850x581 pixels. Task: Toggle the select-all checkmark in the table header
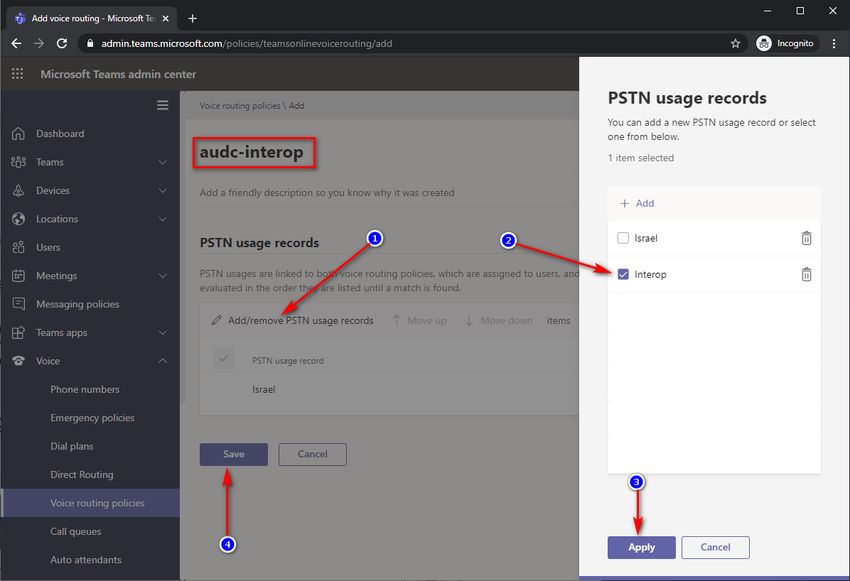(x=223, y=359)
